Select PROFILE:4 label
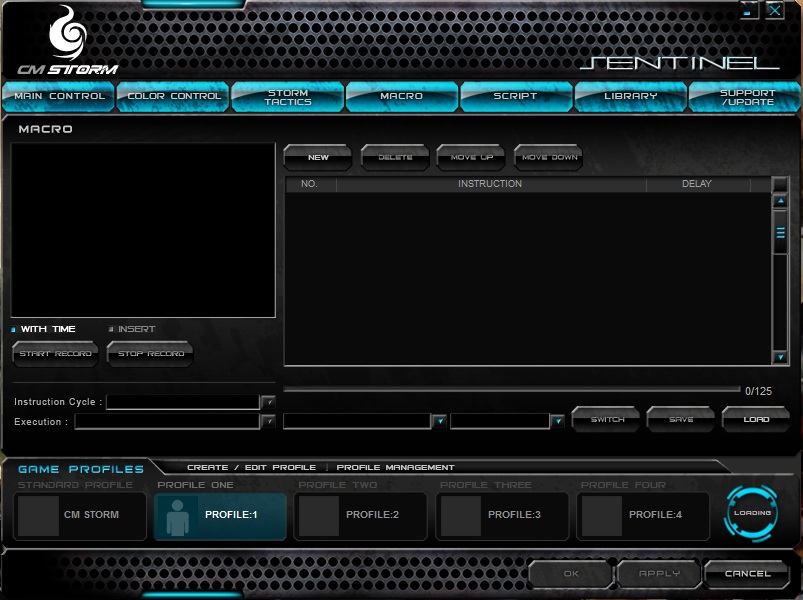Viewport: 803px width, 600px height. click(656, 515)
